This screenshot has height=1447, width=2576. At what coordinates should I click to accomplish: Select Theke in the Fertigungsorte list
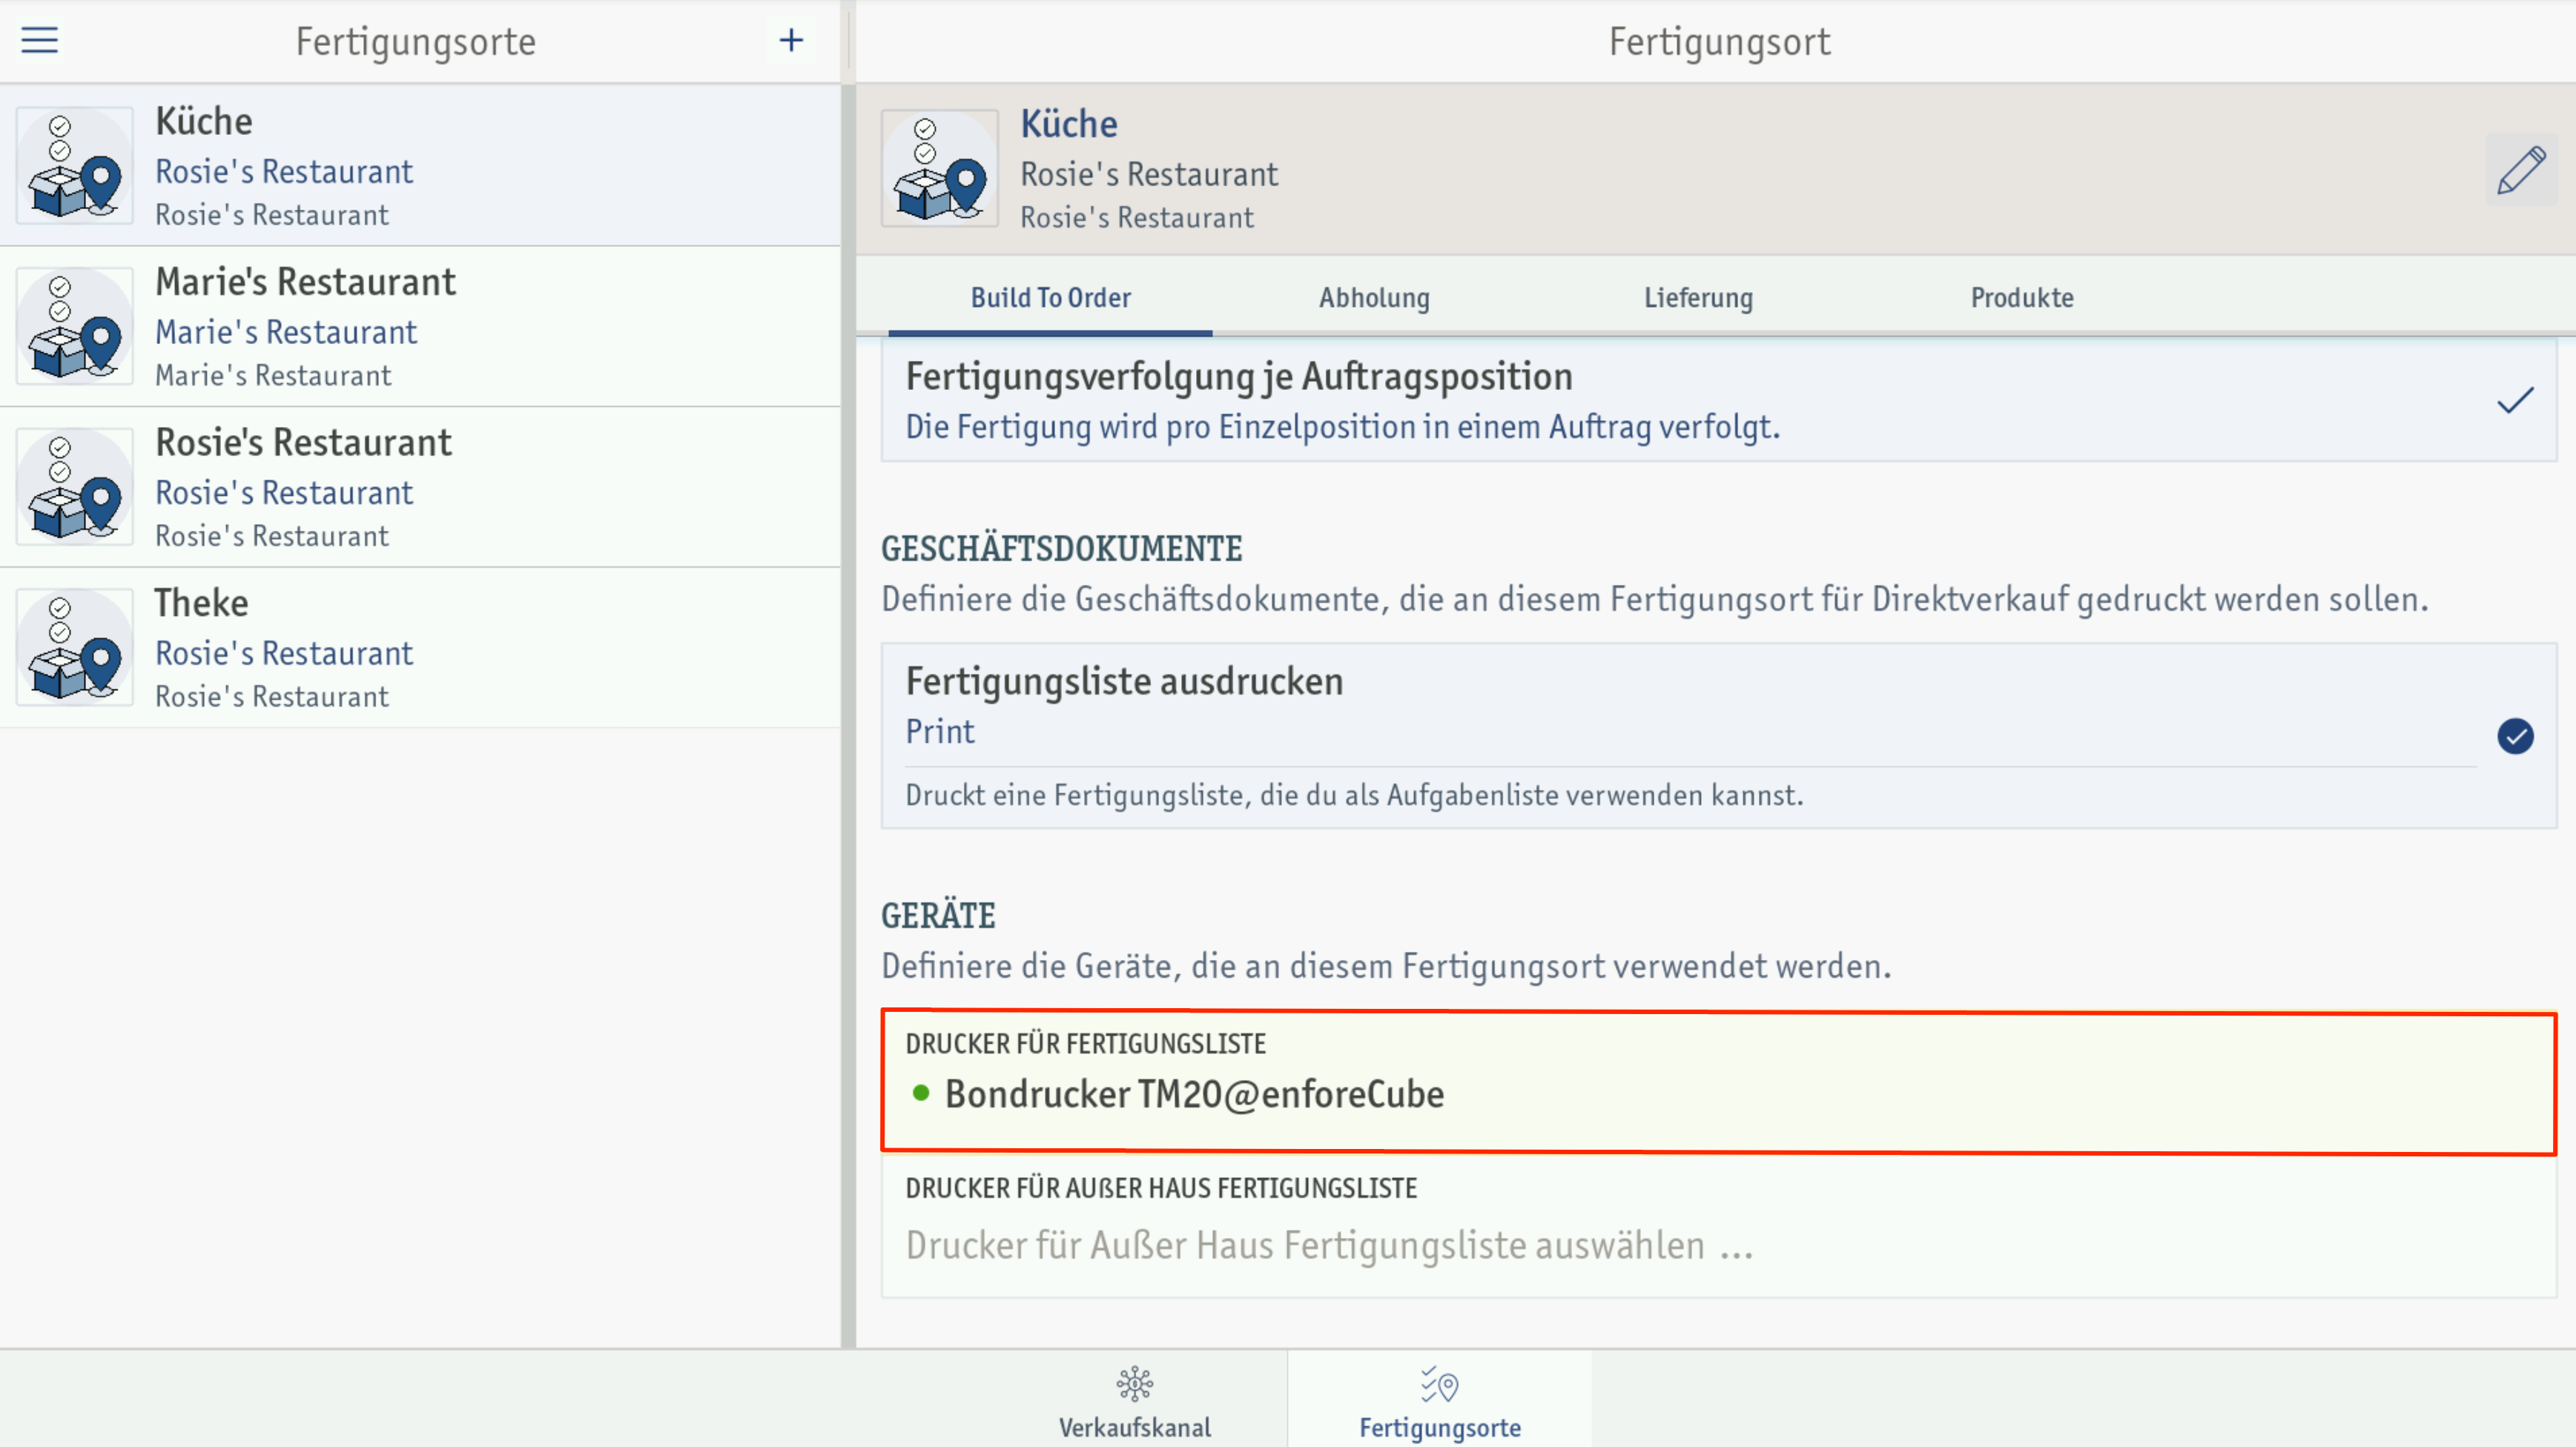point(420,647)
